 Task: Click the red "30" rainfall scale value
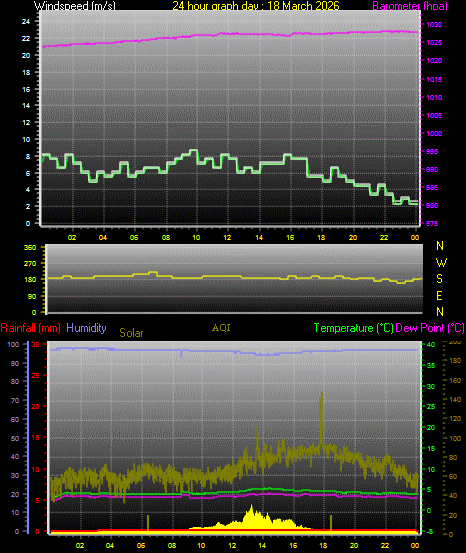click(x=35, y=345)
